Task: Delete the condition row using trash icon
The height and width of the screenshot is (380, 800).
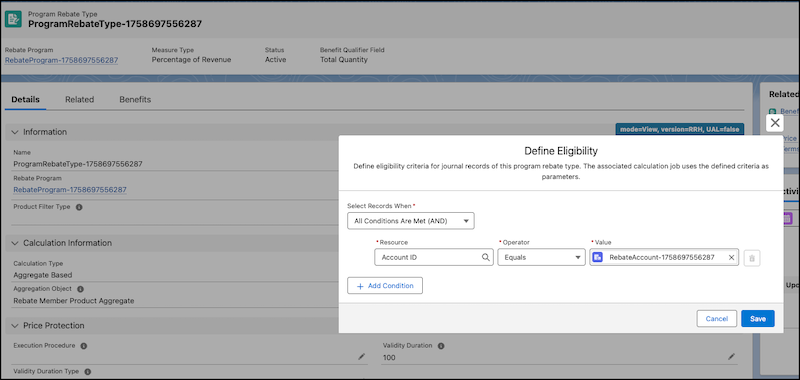Action: click(752, 258)
